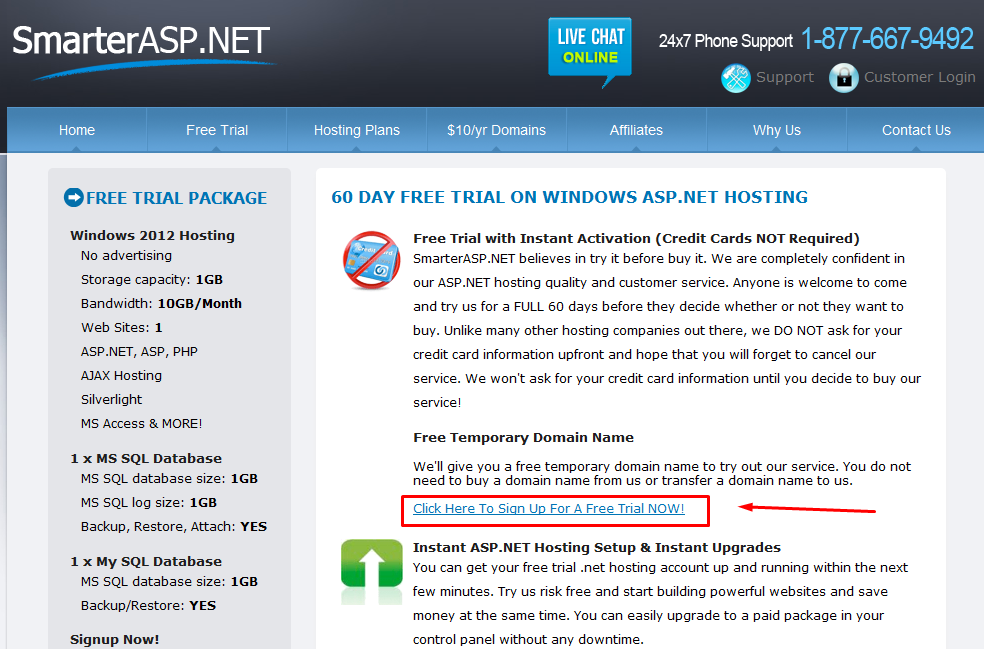Click the Web Sites: 1 line

click(x=122, y=328)
